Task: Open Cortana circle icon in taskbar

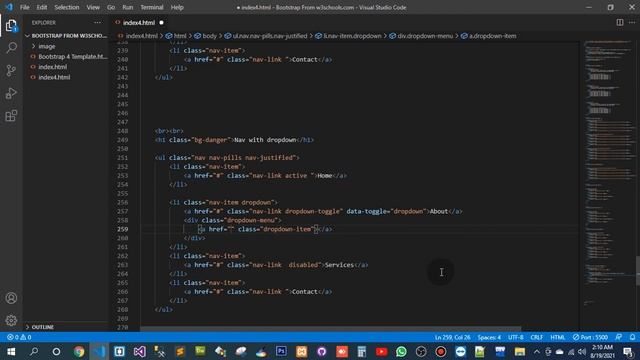Action: click(x=56, y=351)
